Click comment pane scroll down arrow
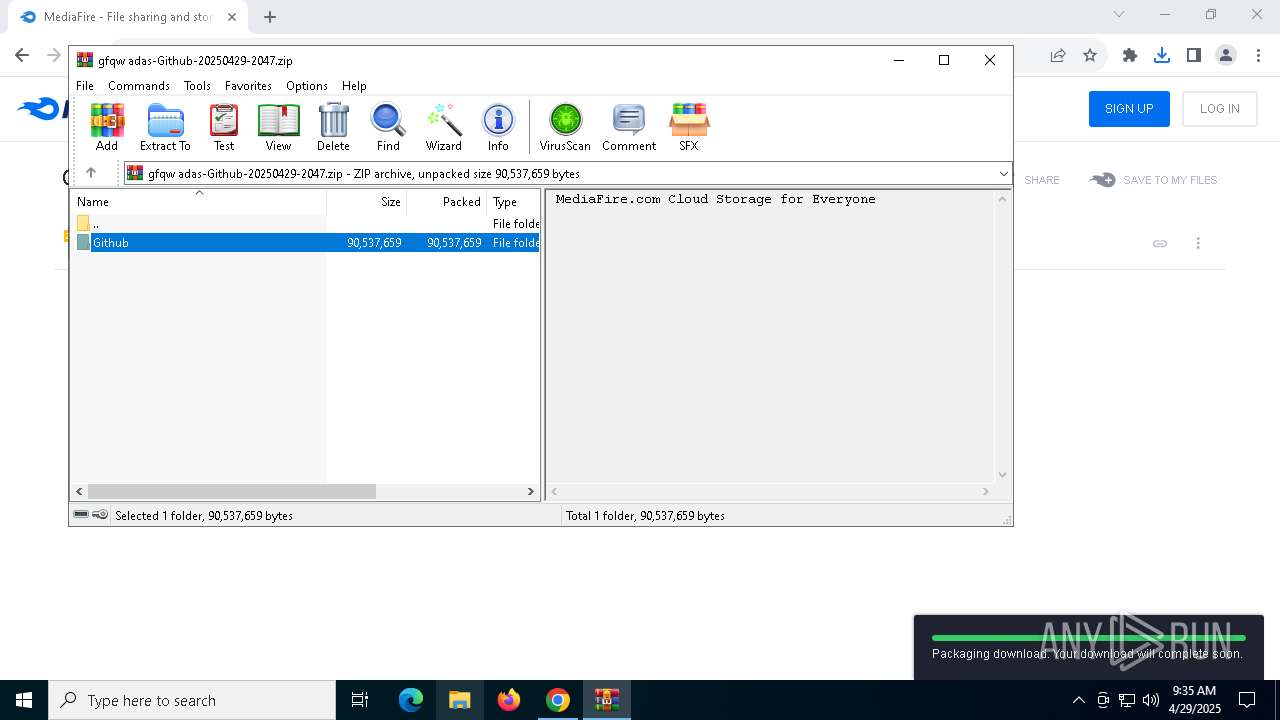This screenshot has width=1280, height=720. tap(1002, 475)
